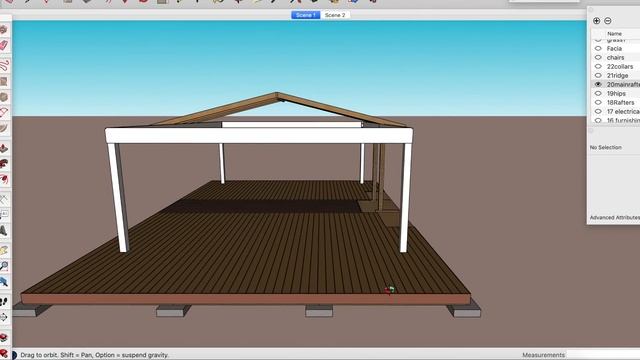
Task: Toggle visibility of the Facia layer
Action: 598,48
